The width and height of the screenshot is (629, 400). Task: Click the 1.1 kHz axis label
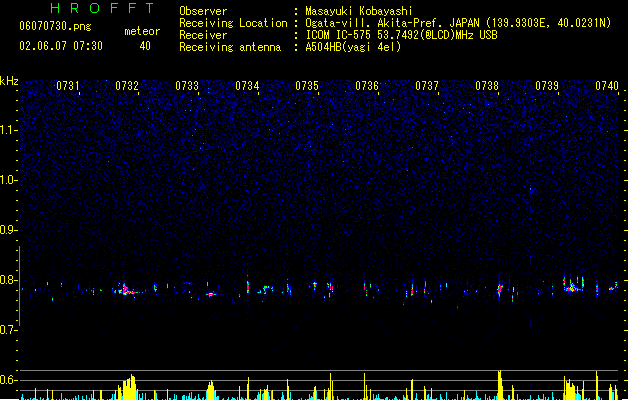(x=8, y=130)
